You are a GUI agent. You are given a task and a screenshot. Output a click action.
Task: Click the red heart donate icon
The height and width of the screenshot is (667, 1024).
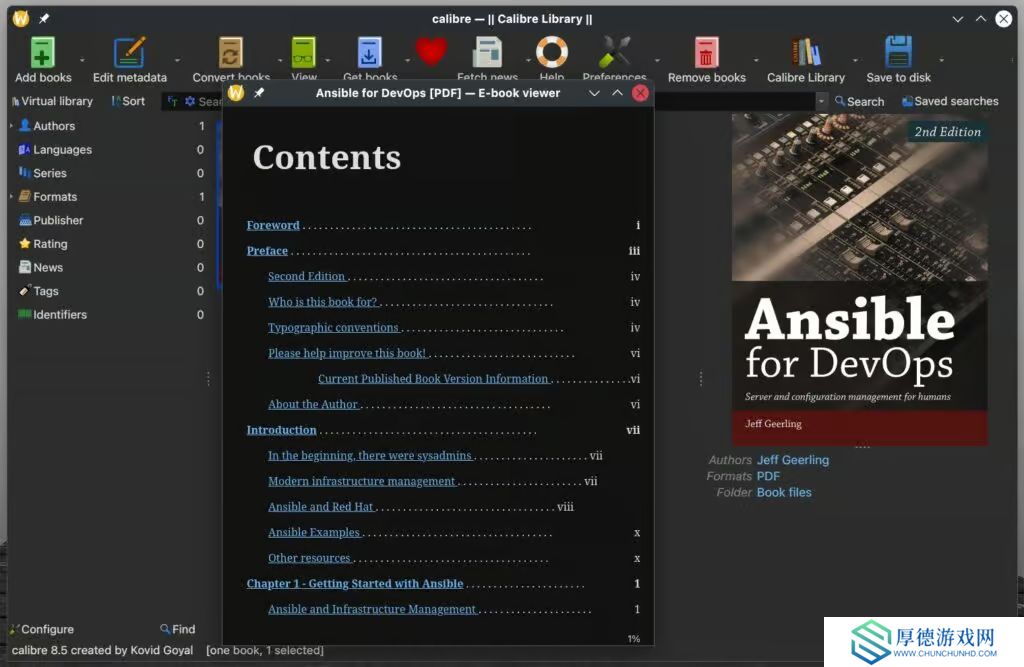pyautogui.click(x=431, y=51)
